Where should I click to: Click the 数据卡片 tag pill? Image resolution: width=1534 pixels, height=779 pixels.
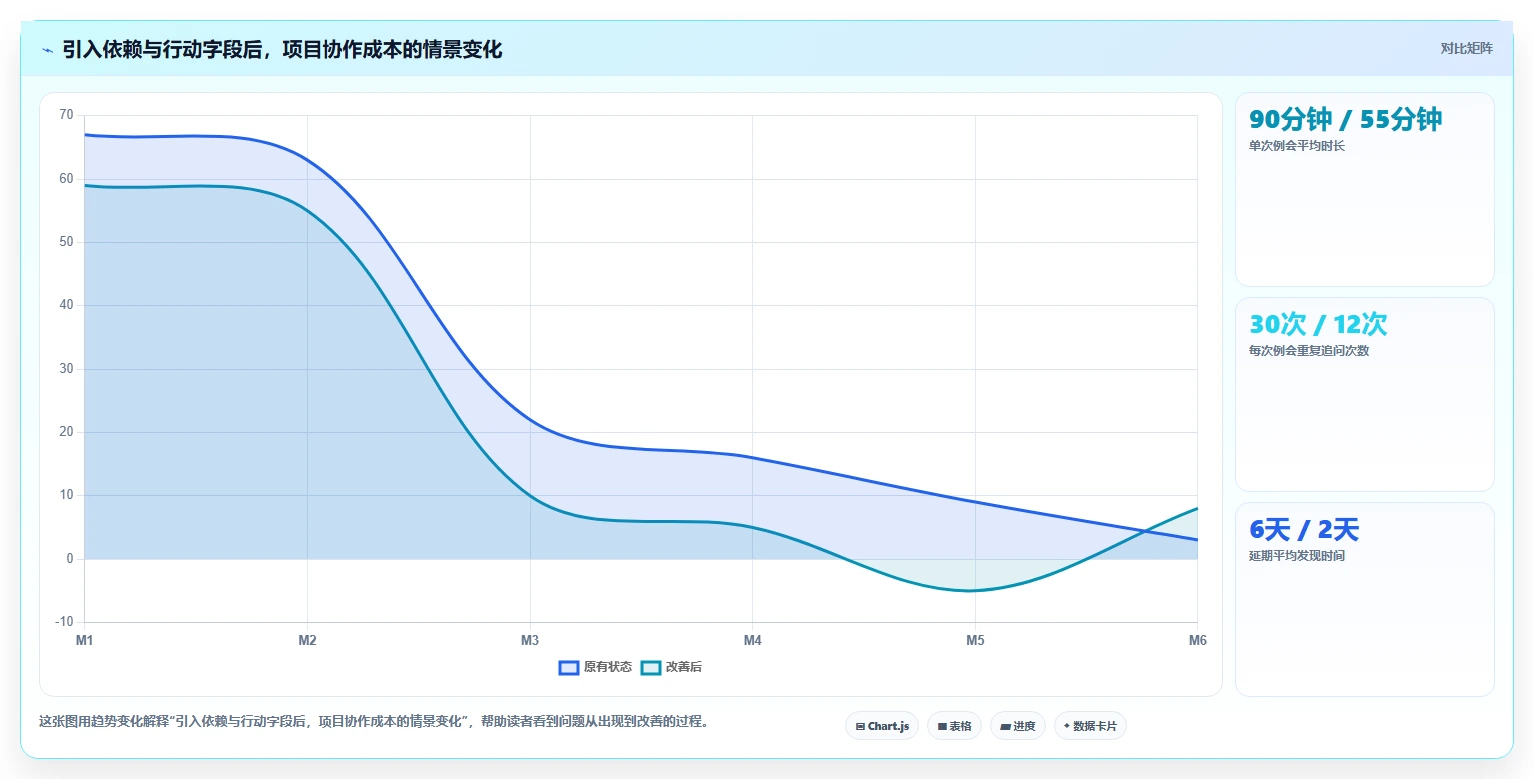point(1090,726)
